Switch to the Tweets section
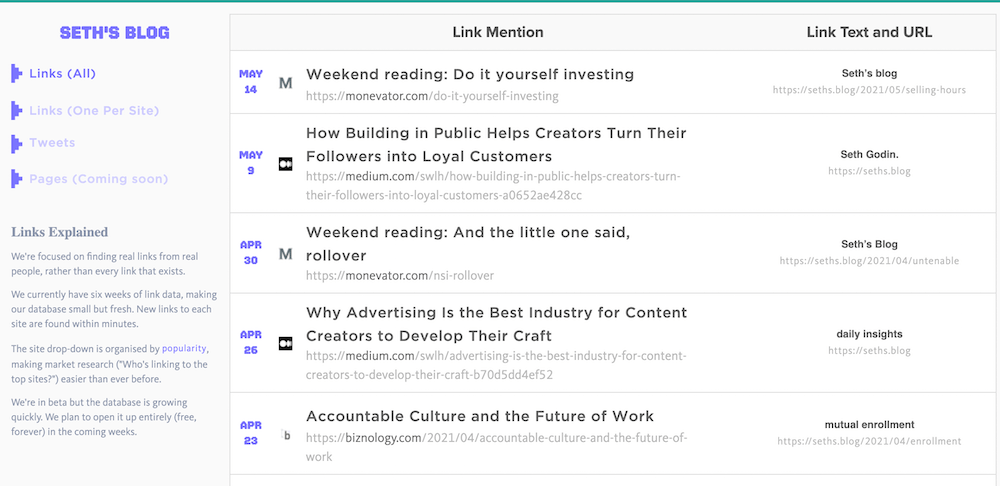 [x=52, y=143]
